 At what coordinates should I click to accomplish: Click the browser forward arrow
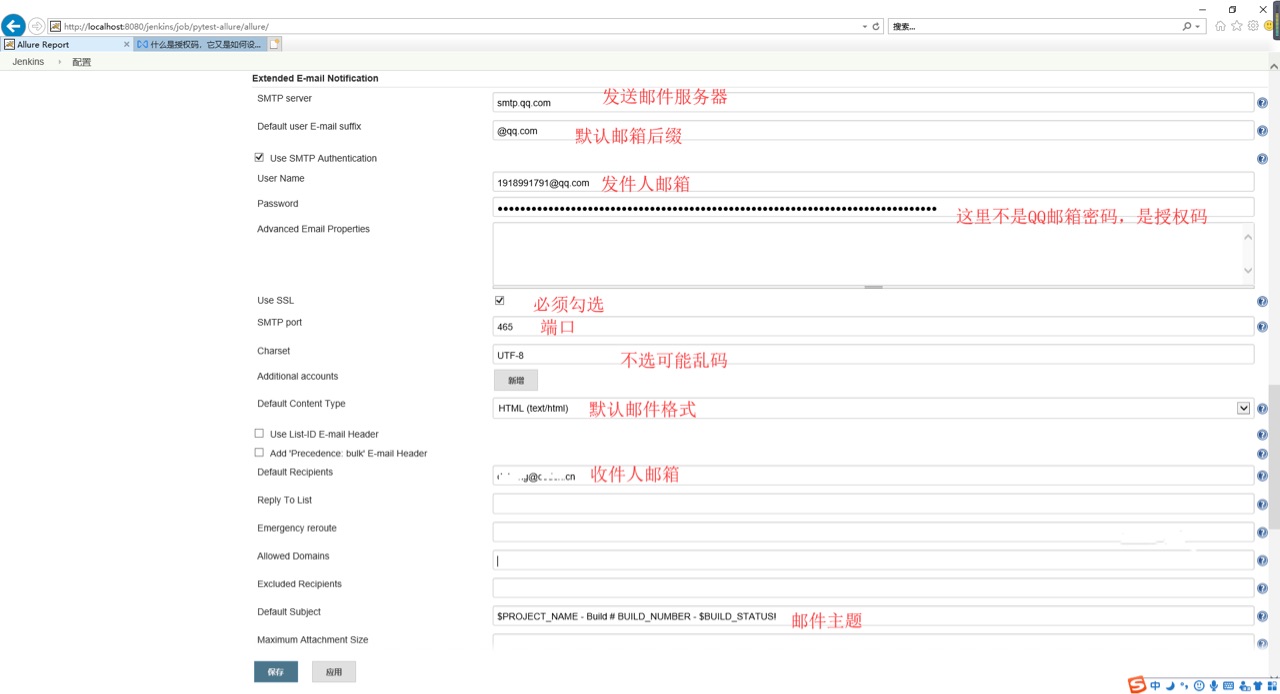click(37, 26)
